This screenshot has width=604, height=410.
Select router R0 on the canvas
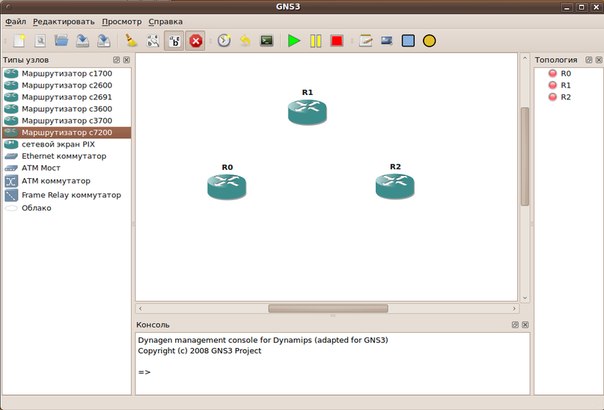point(226,187)
